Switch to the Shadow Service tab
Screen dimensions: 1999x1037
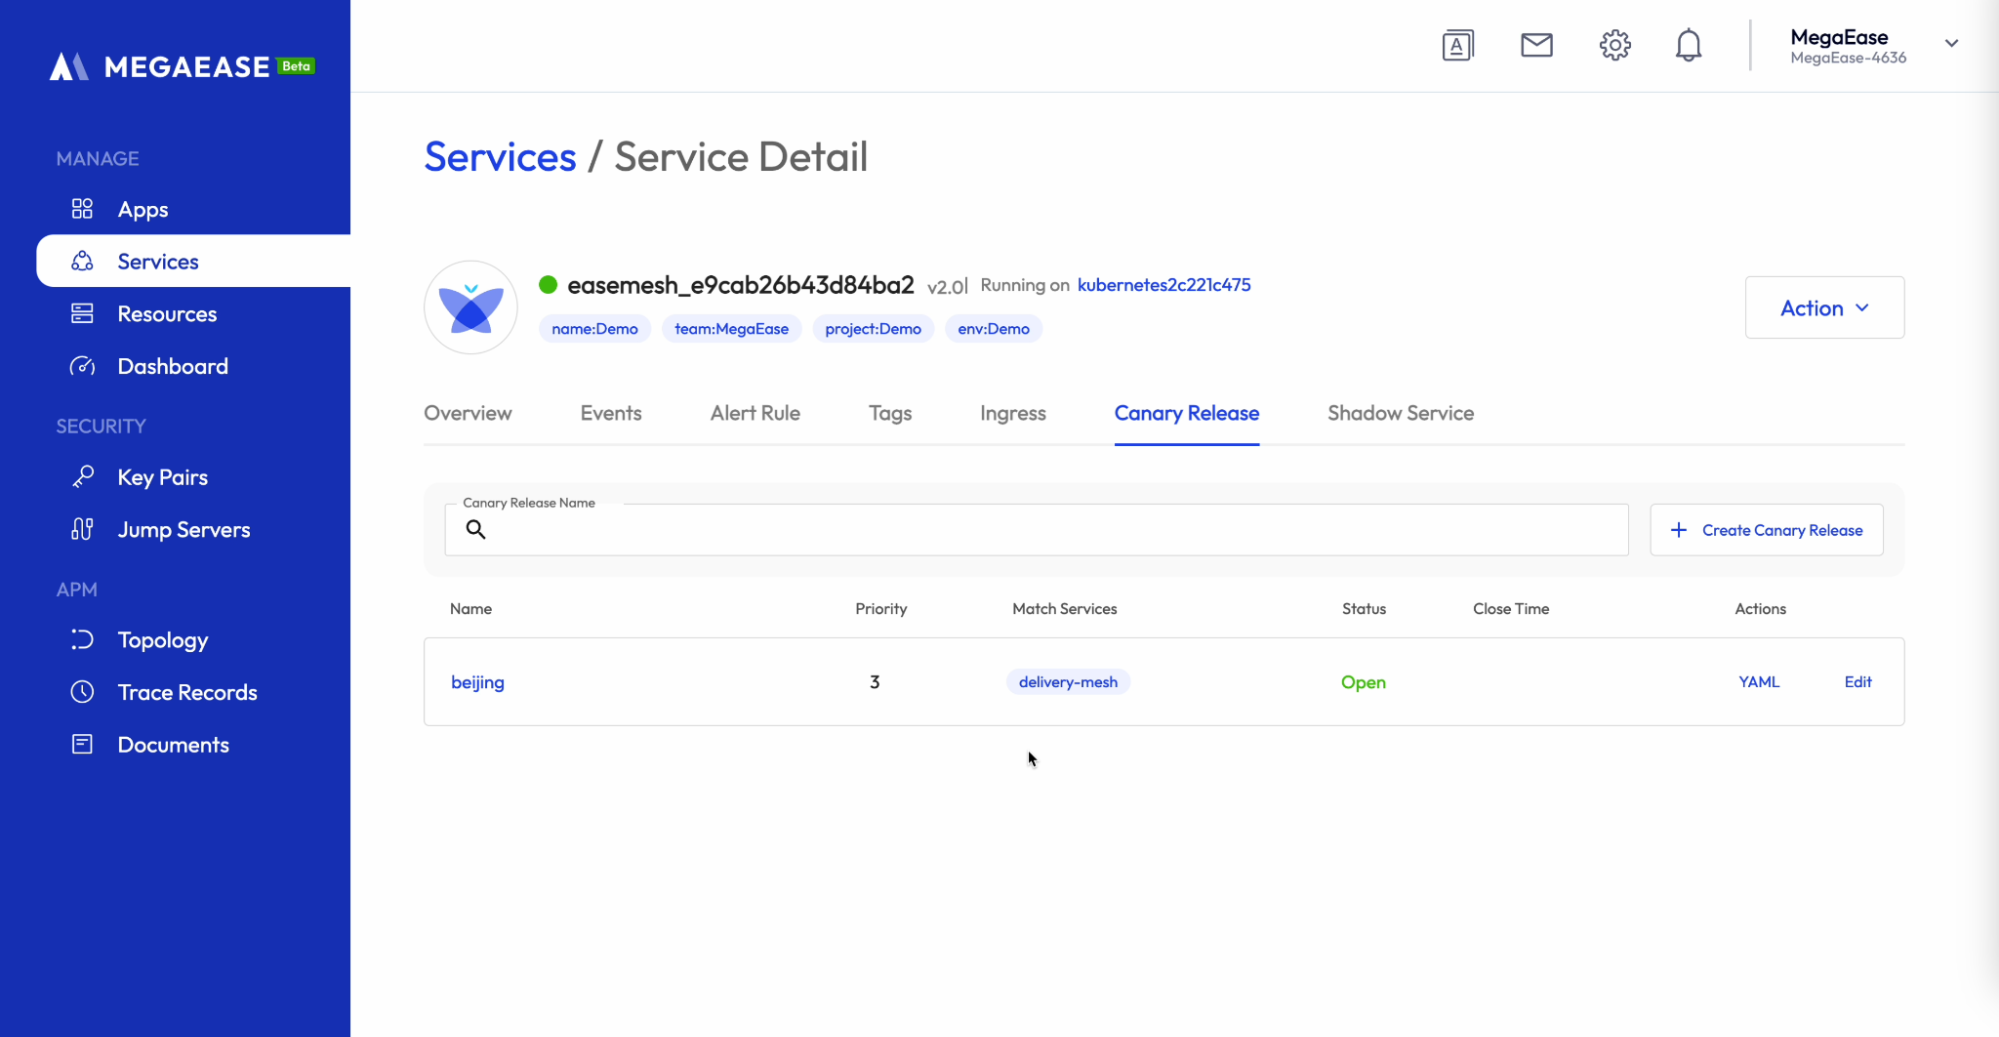pyautogui.click(x=1400, y=413)
